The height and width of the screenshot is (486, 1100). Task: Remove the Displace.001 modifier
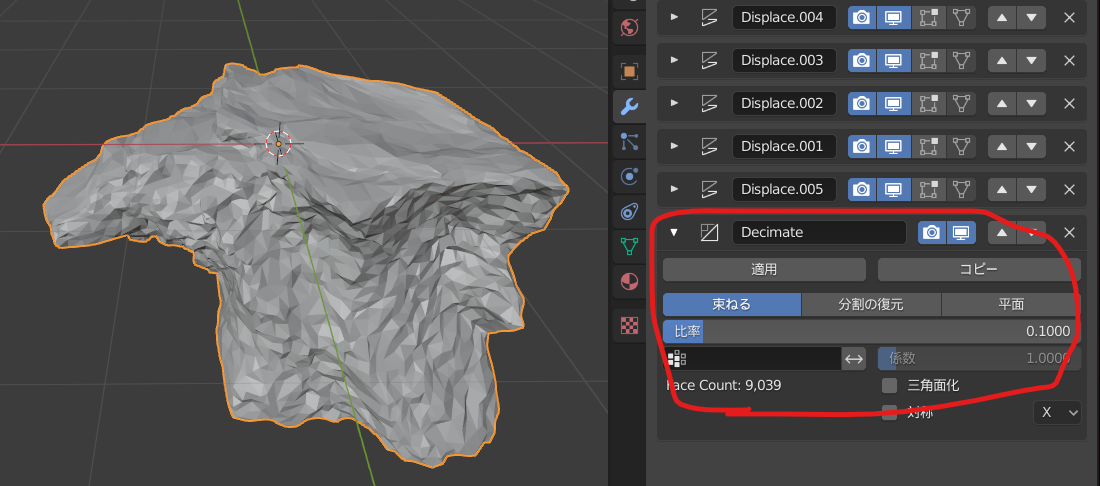click(1069, 147)
